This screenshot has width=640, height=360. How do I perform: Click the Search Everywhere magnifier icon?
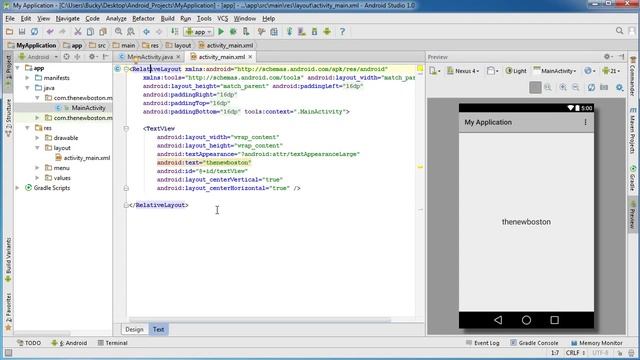[x=619, y=31]
